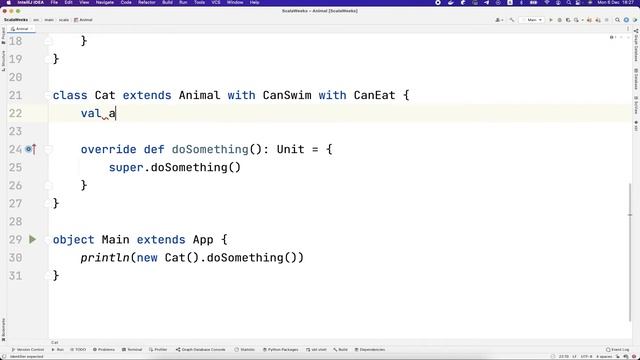Click the stop button in toolbar
Image resolution: width=640 pixels, height=360 pixels.
[x=607, y=20]
